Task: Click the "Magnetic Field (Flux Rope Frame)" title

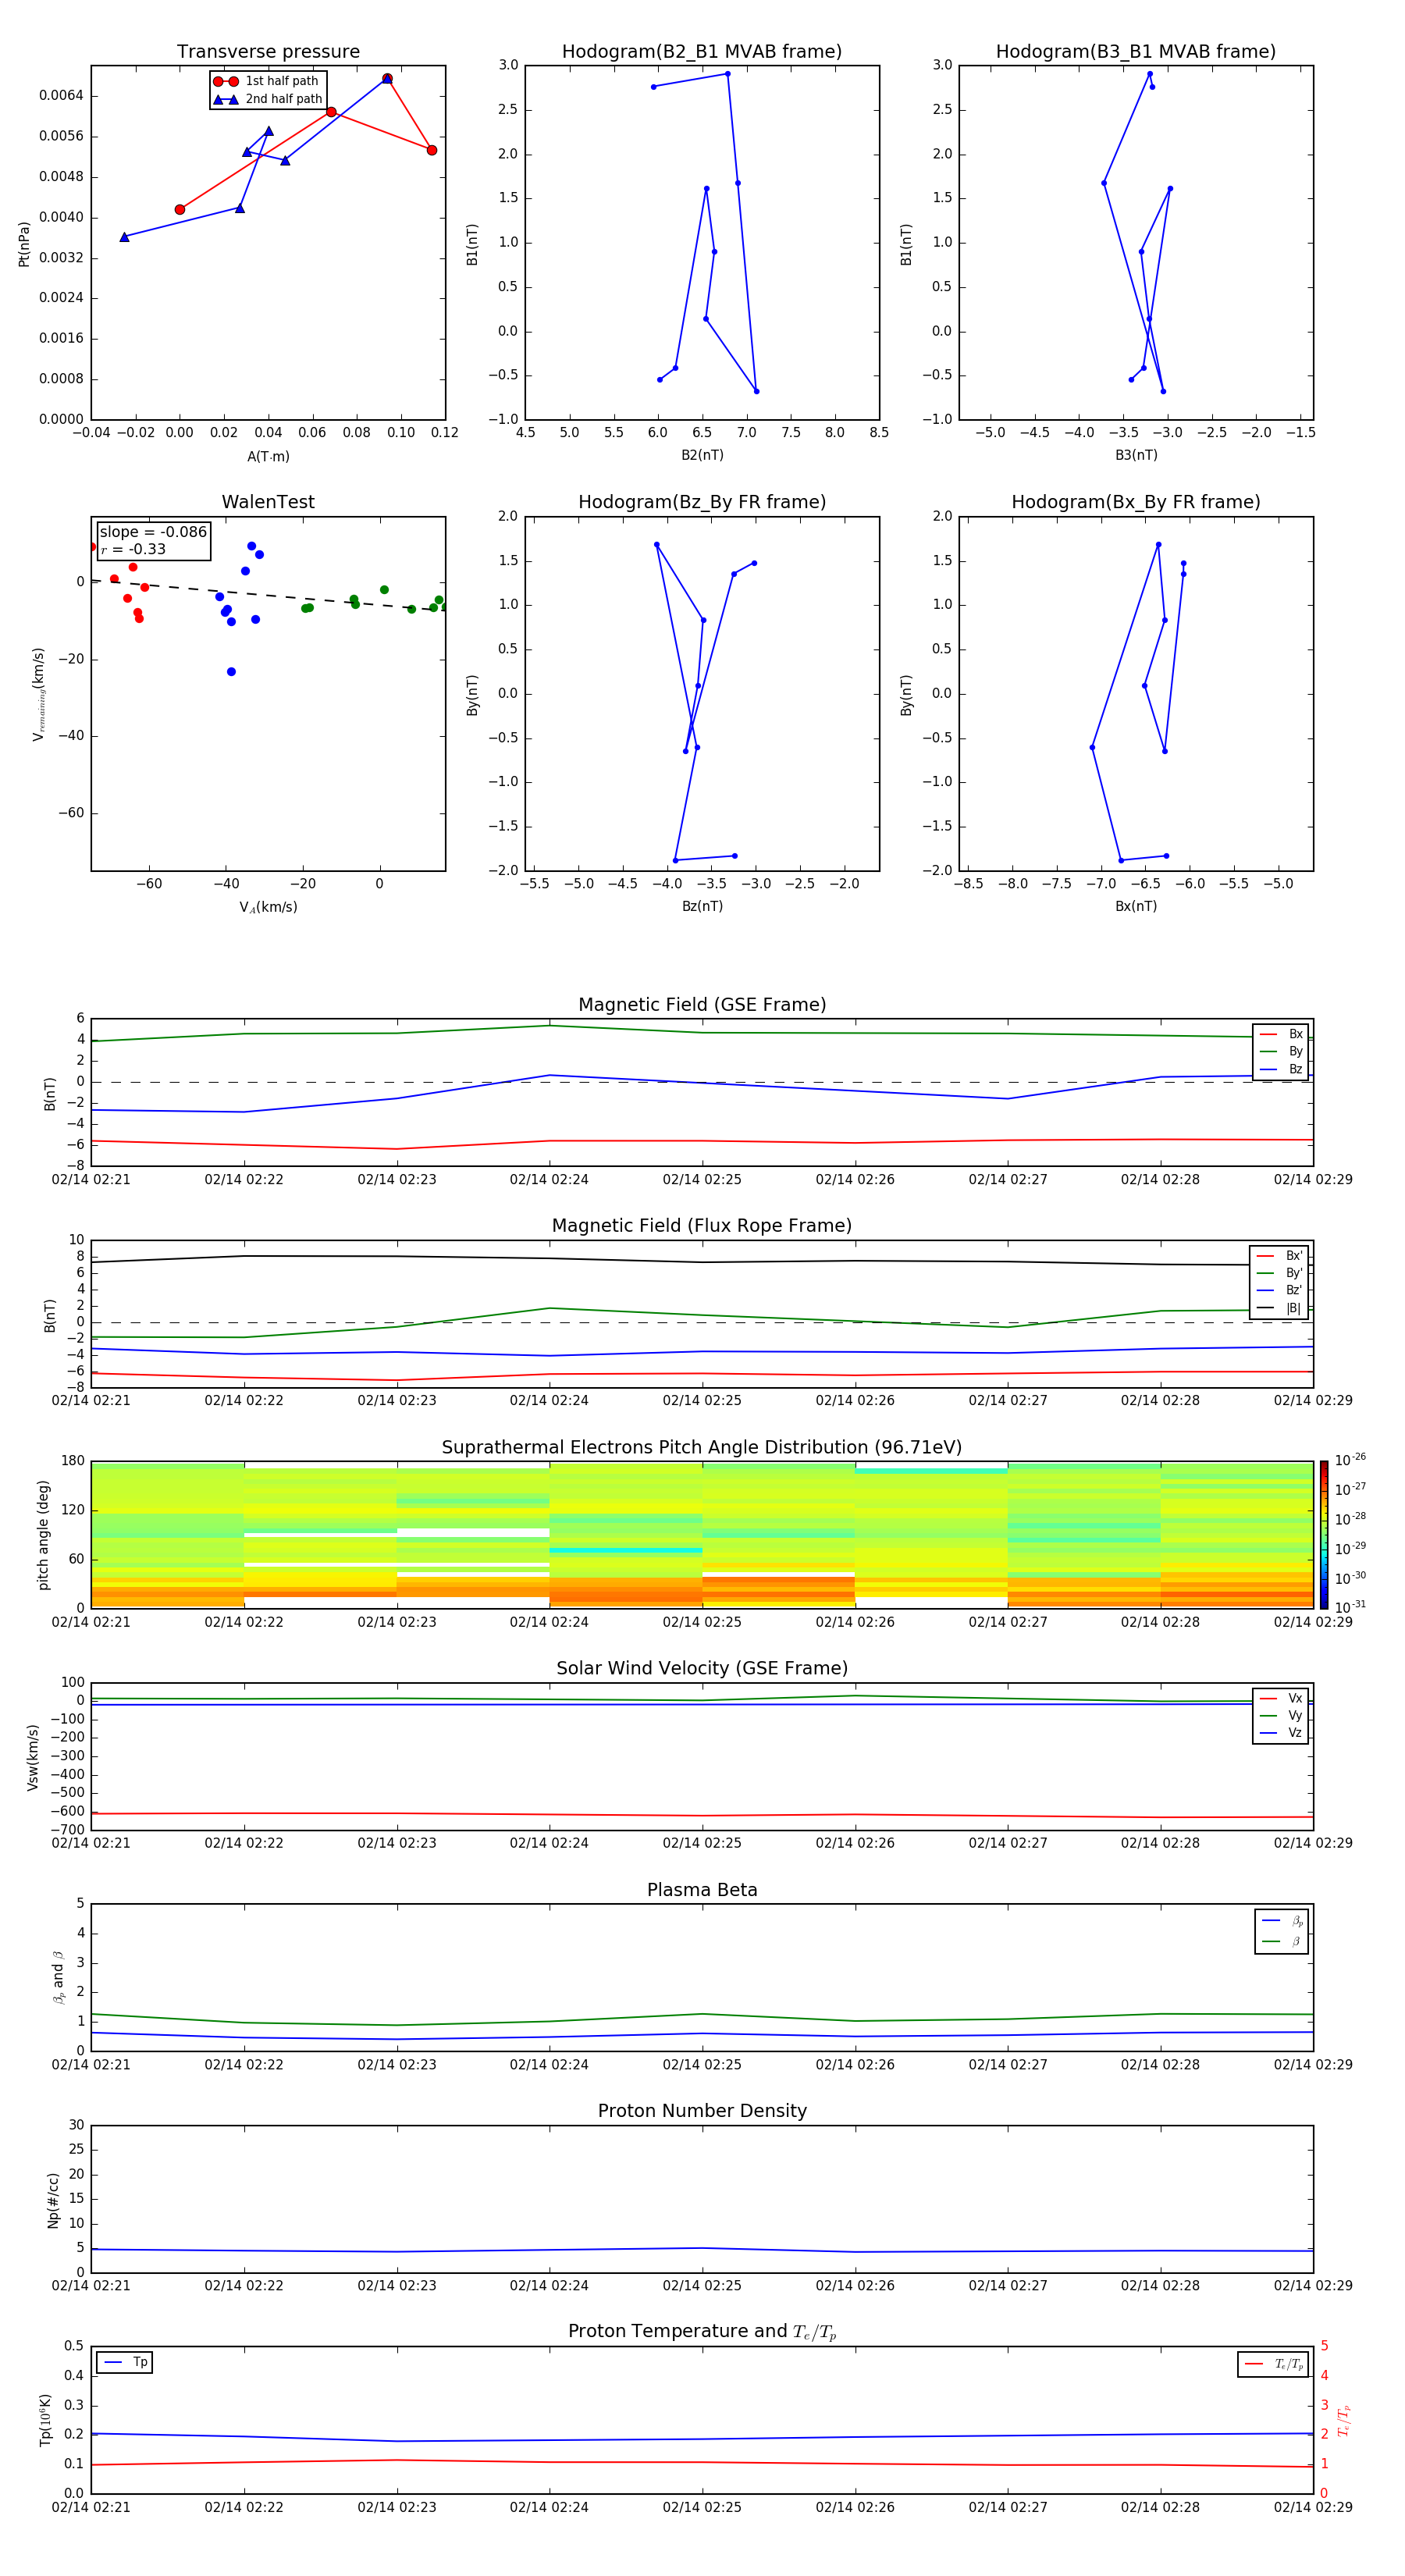Action: pos(702,1226)
